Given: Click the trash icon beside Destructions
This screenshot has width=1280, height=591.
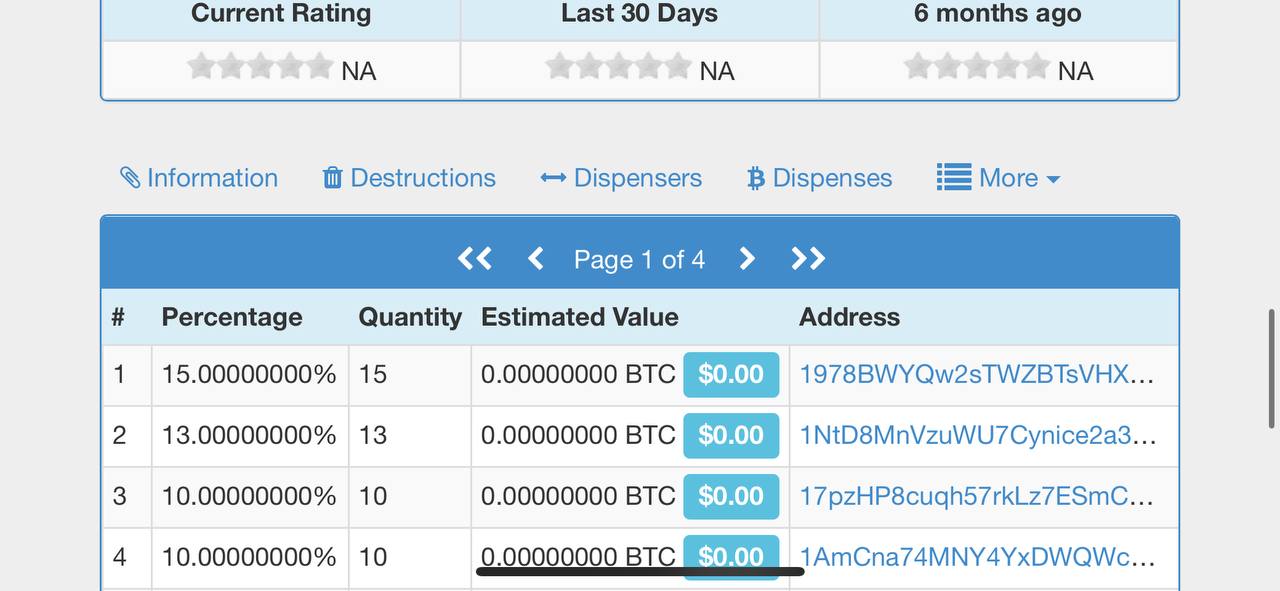Looking at the screenshot, I should pyautogui.click(x=333, y=178).
